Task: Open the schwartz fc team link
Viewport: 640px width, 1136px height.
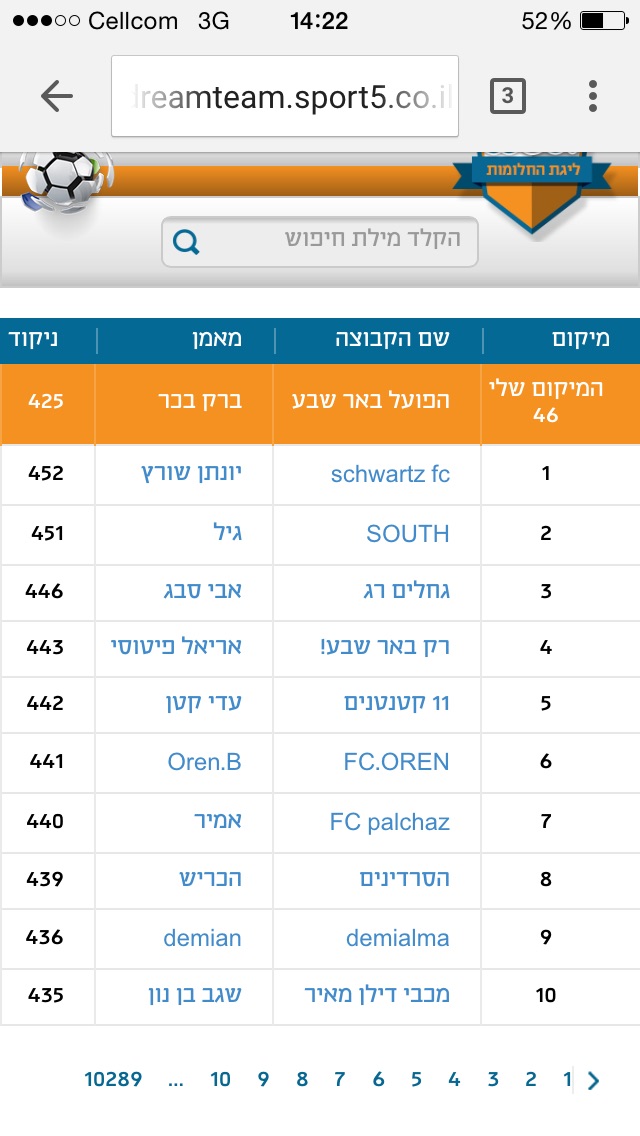Action: click(x=390, y=474)
